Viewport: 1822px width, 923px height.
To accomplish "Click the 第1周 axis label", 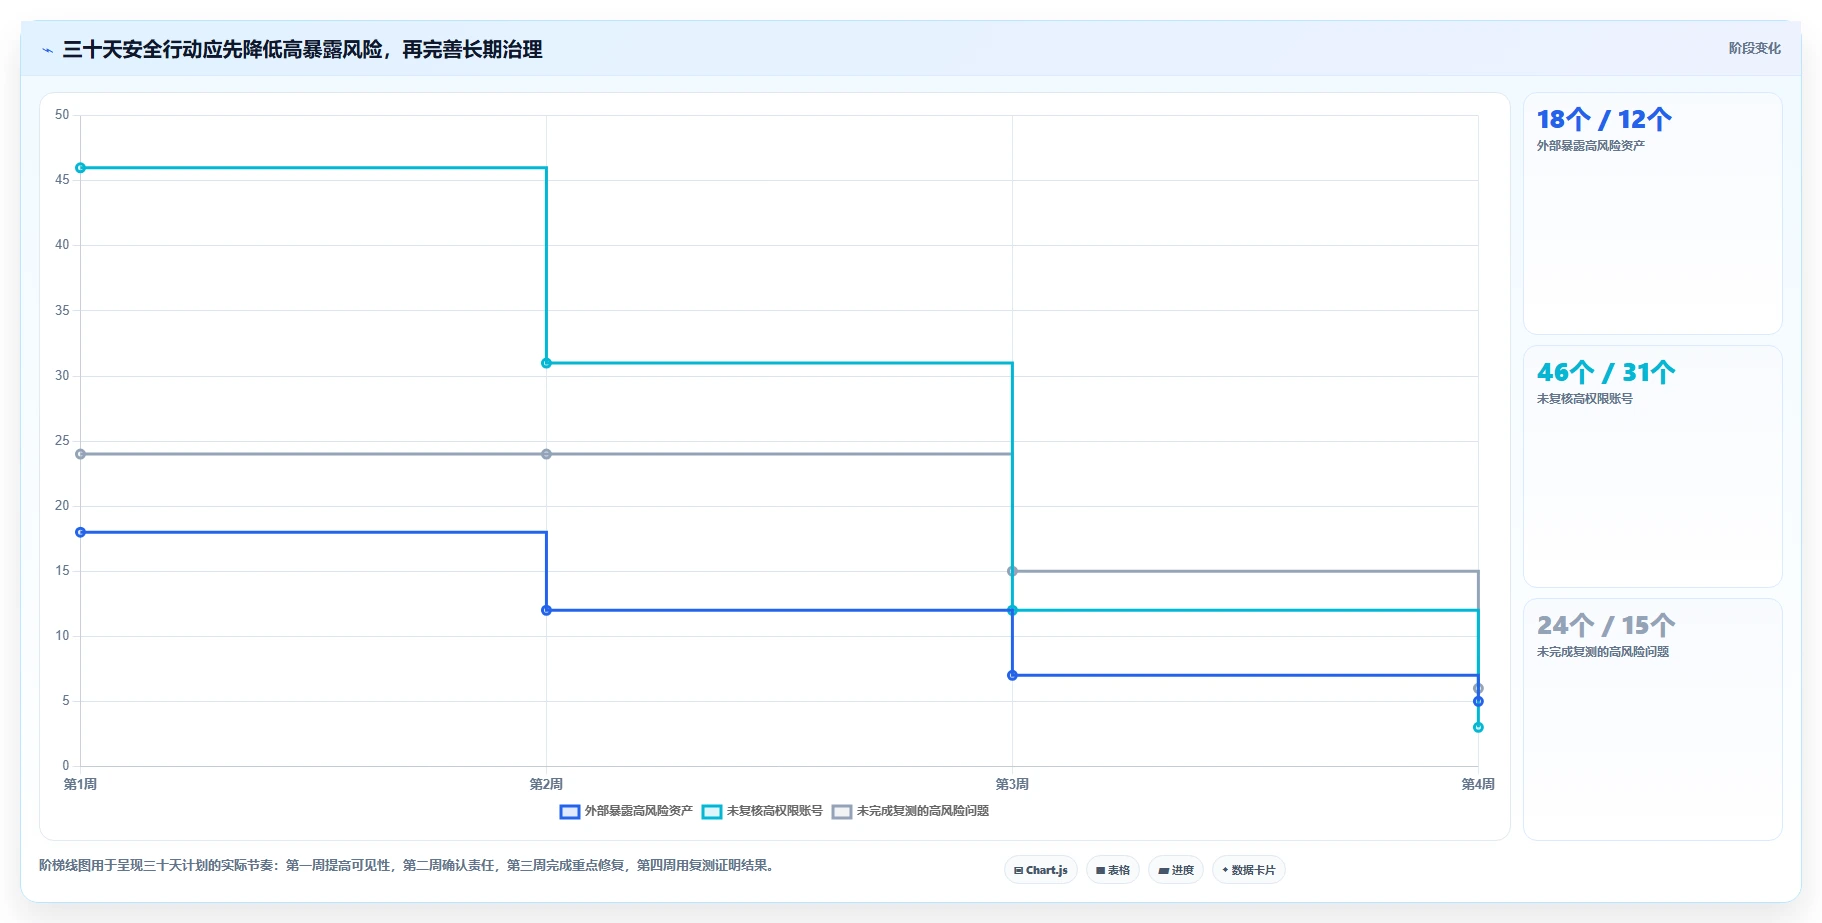I will [x=81, y=784].
